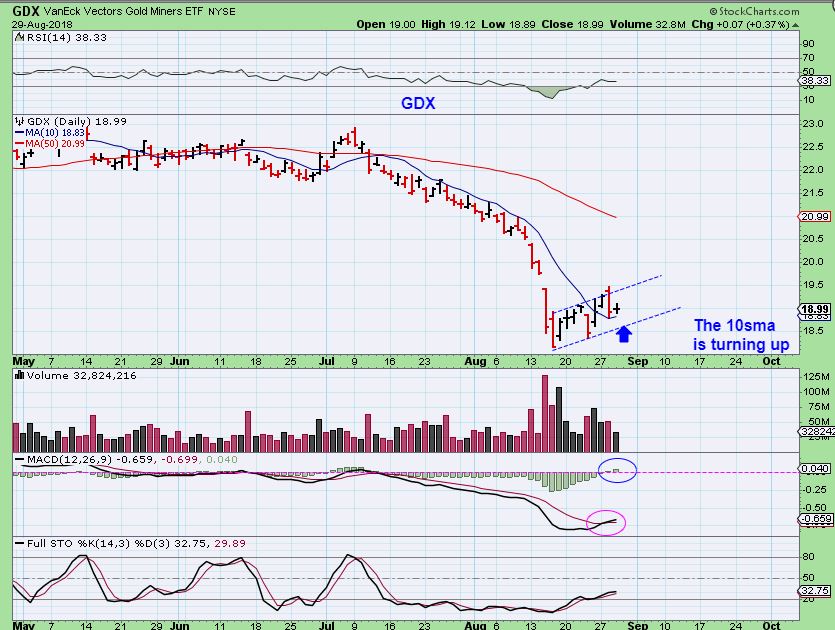Click the MA(50) 20.99 legend entry

(50, 144)
